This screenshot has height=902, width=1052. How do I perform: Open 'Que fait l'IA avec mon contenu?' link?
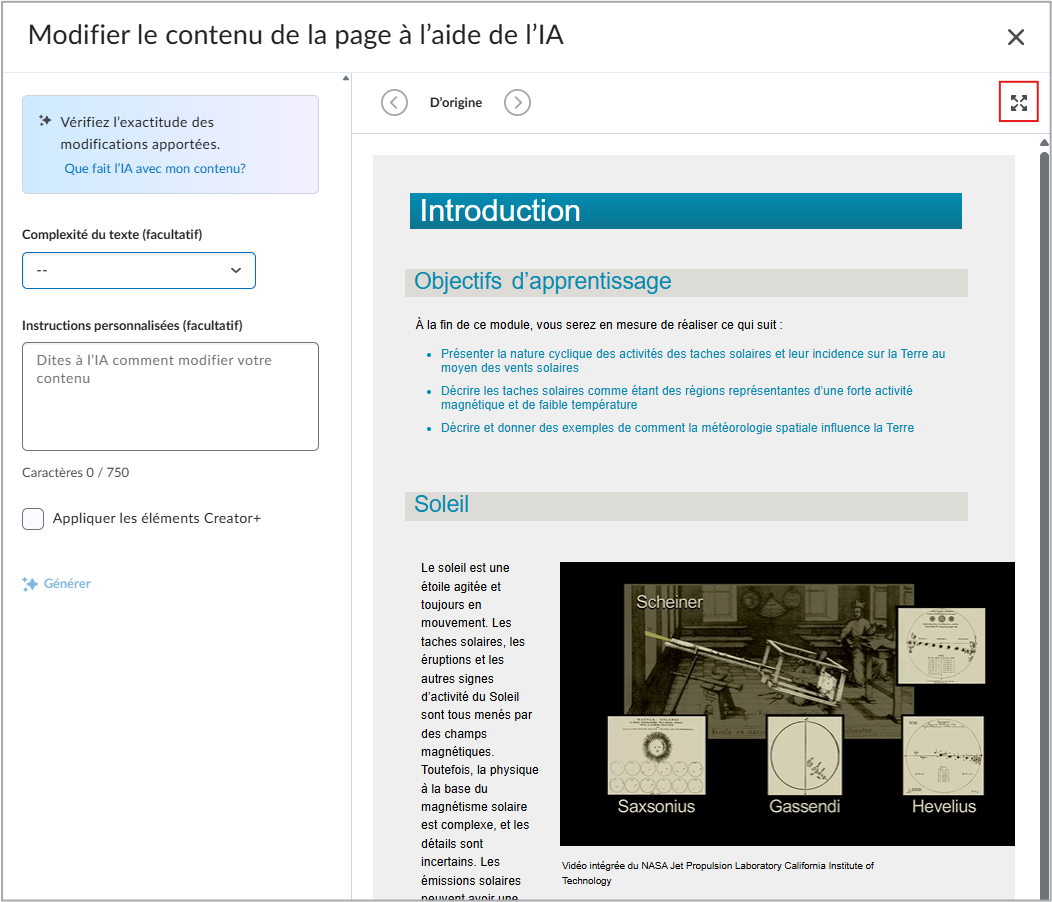point(155,168)
